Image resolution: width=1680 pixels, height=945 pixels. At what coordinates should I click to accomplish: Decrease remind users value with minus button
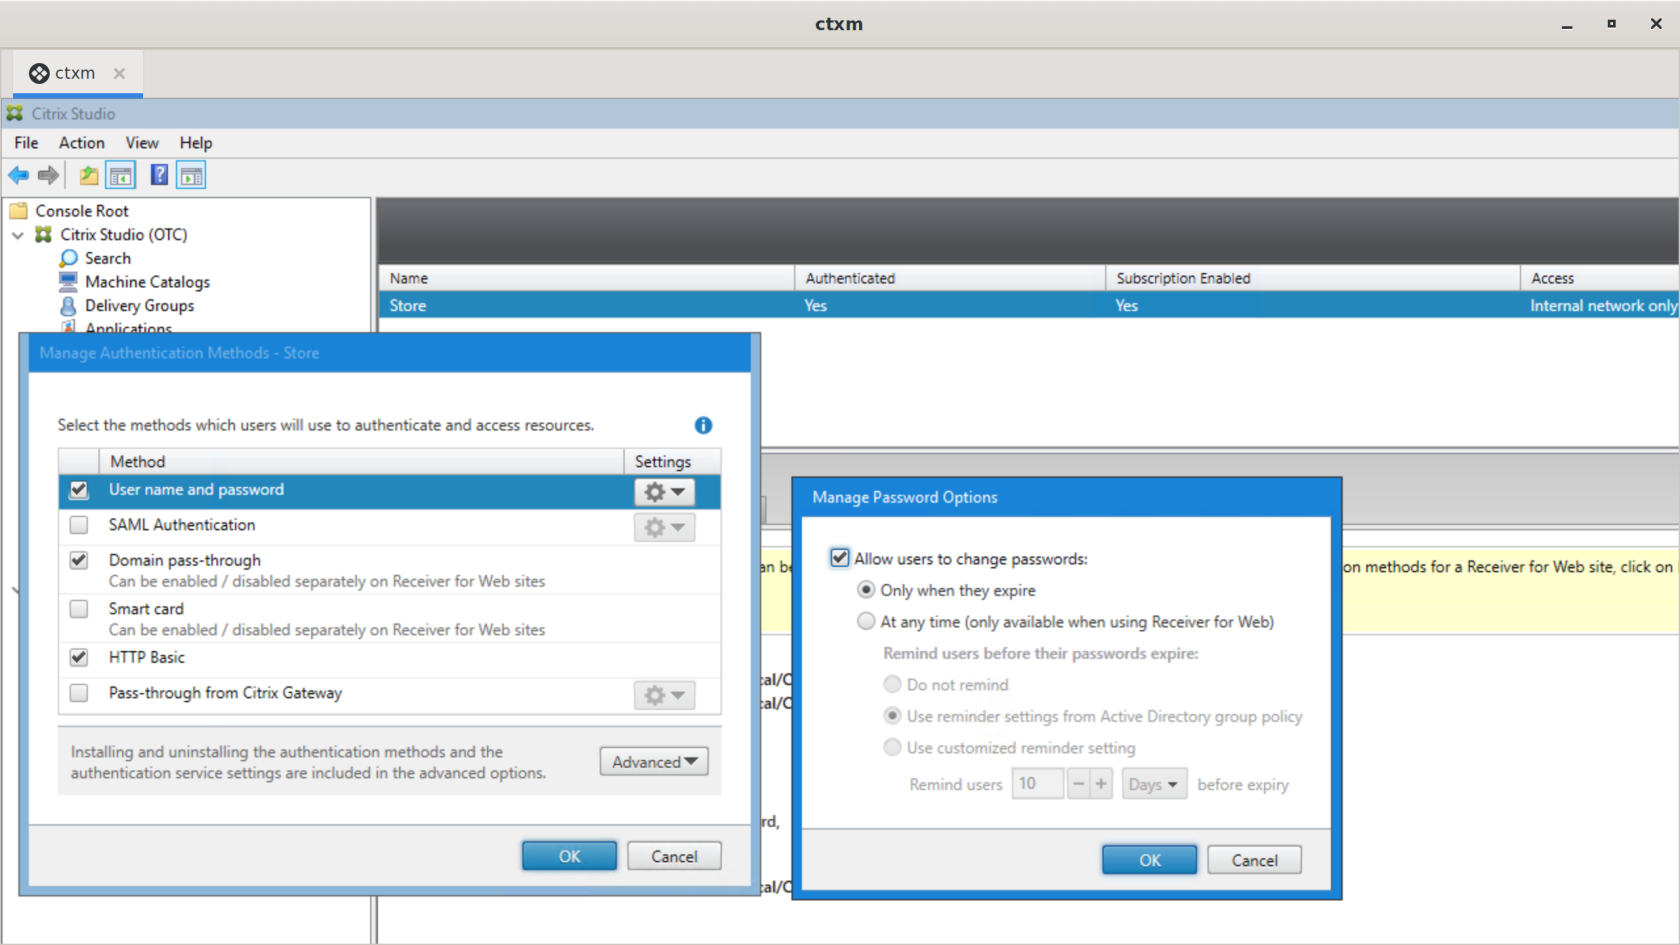pos(1079,784)
